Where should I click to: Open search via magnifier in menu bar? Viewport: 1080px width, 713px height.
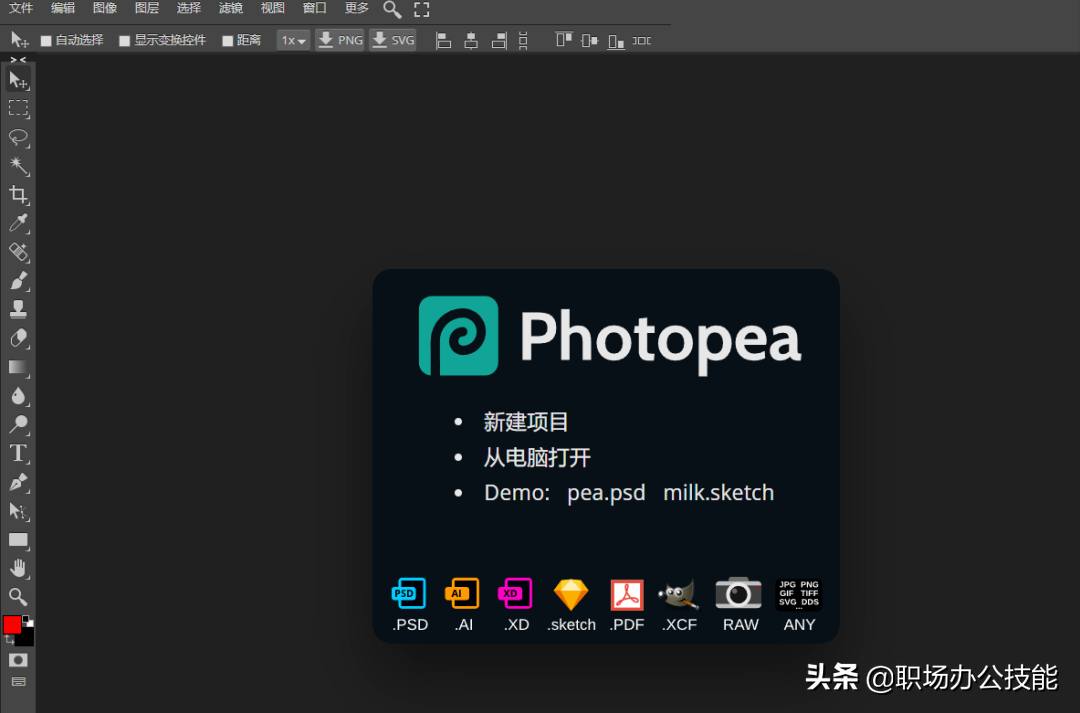392,10
